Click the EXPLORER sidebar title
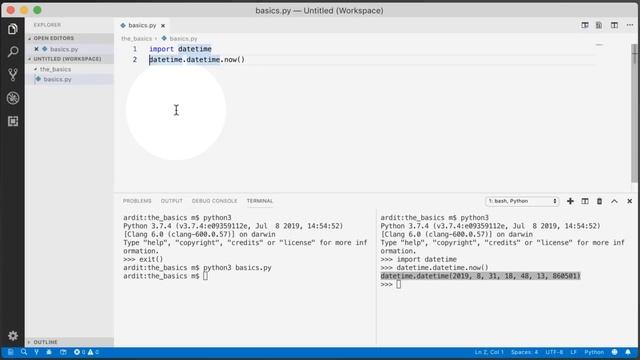The image size is (640, 360). [x=47, y=25]
